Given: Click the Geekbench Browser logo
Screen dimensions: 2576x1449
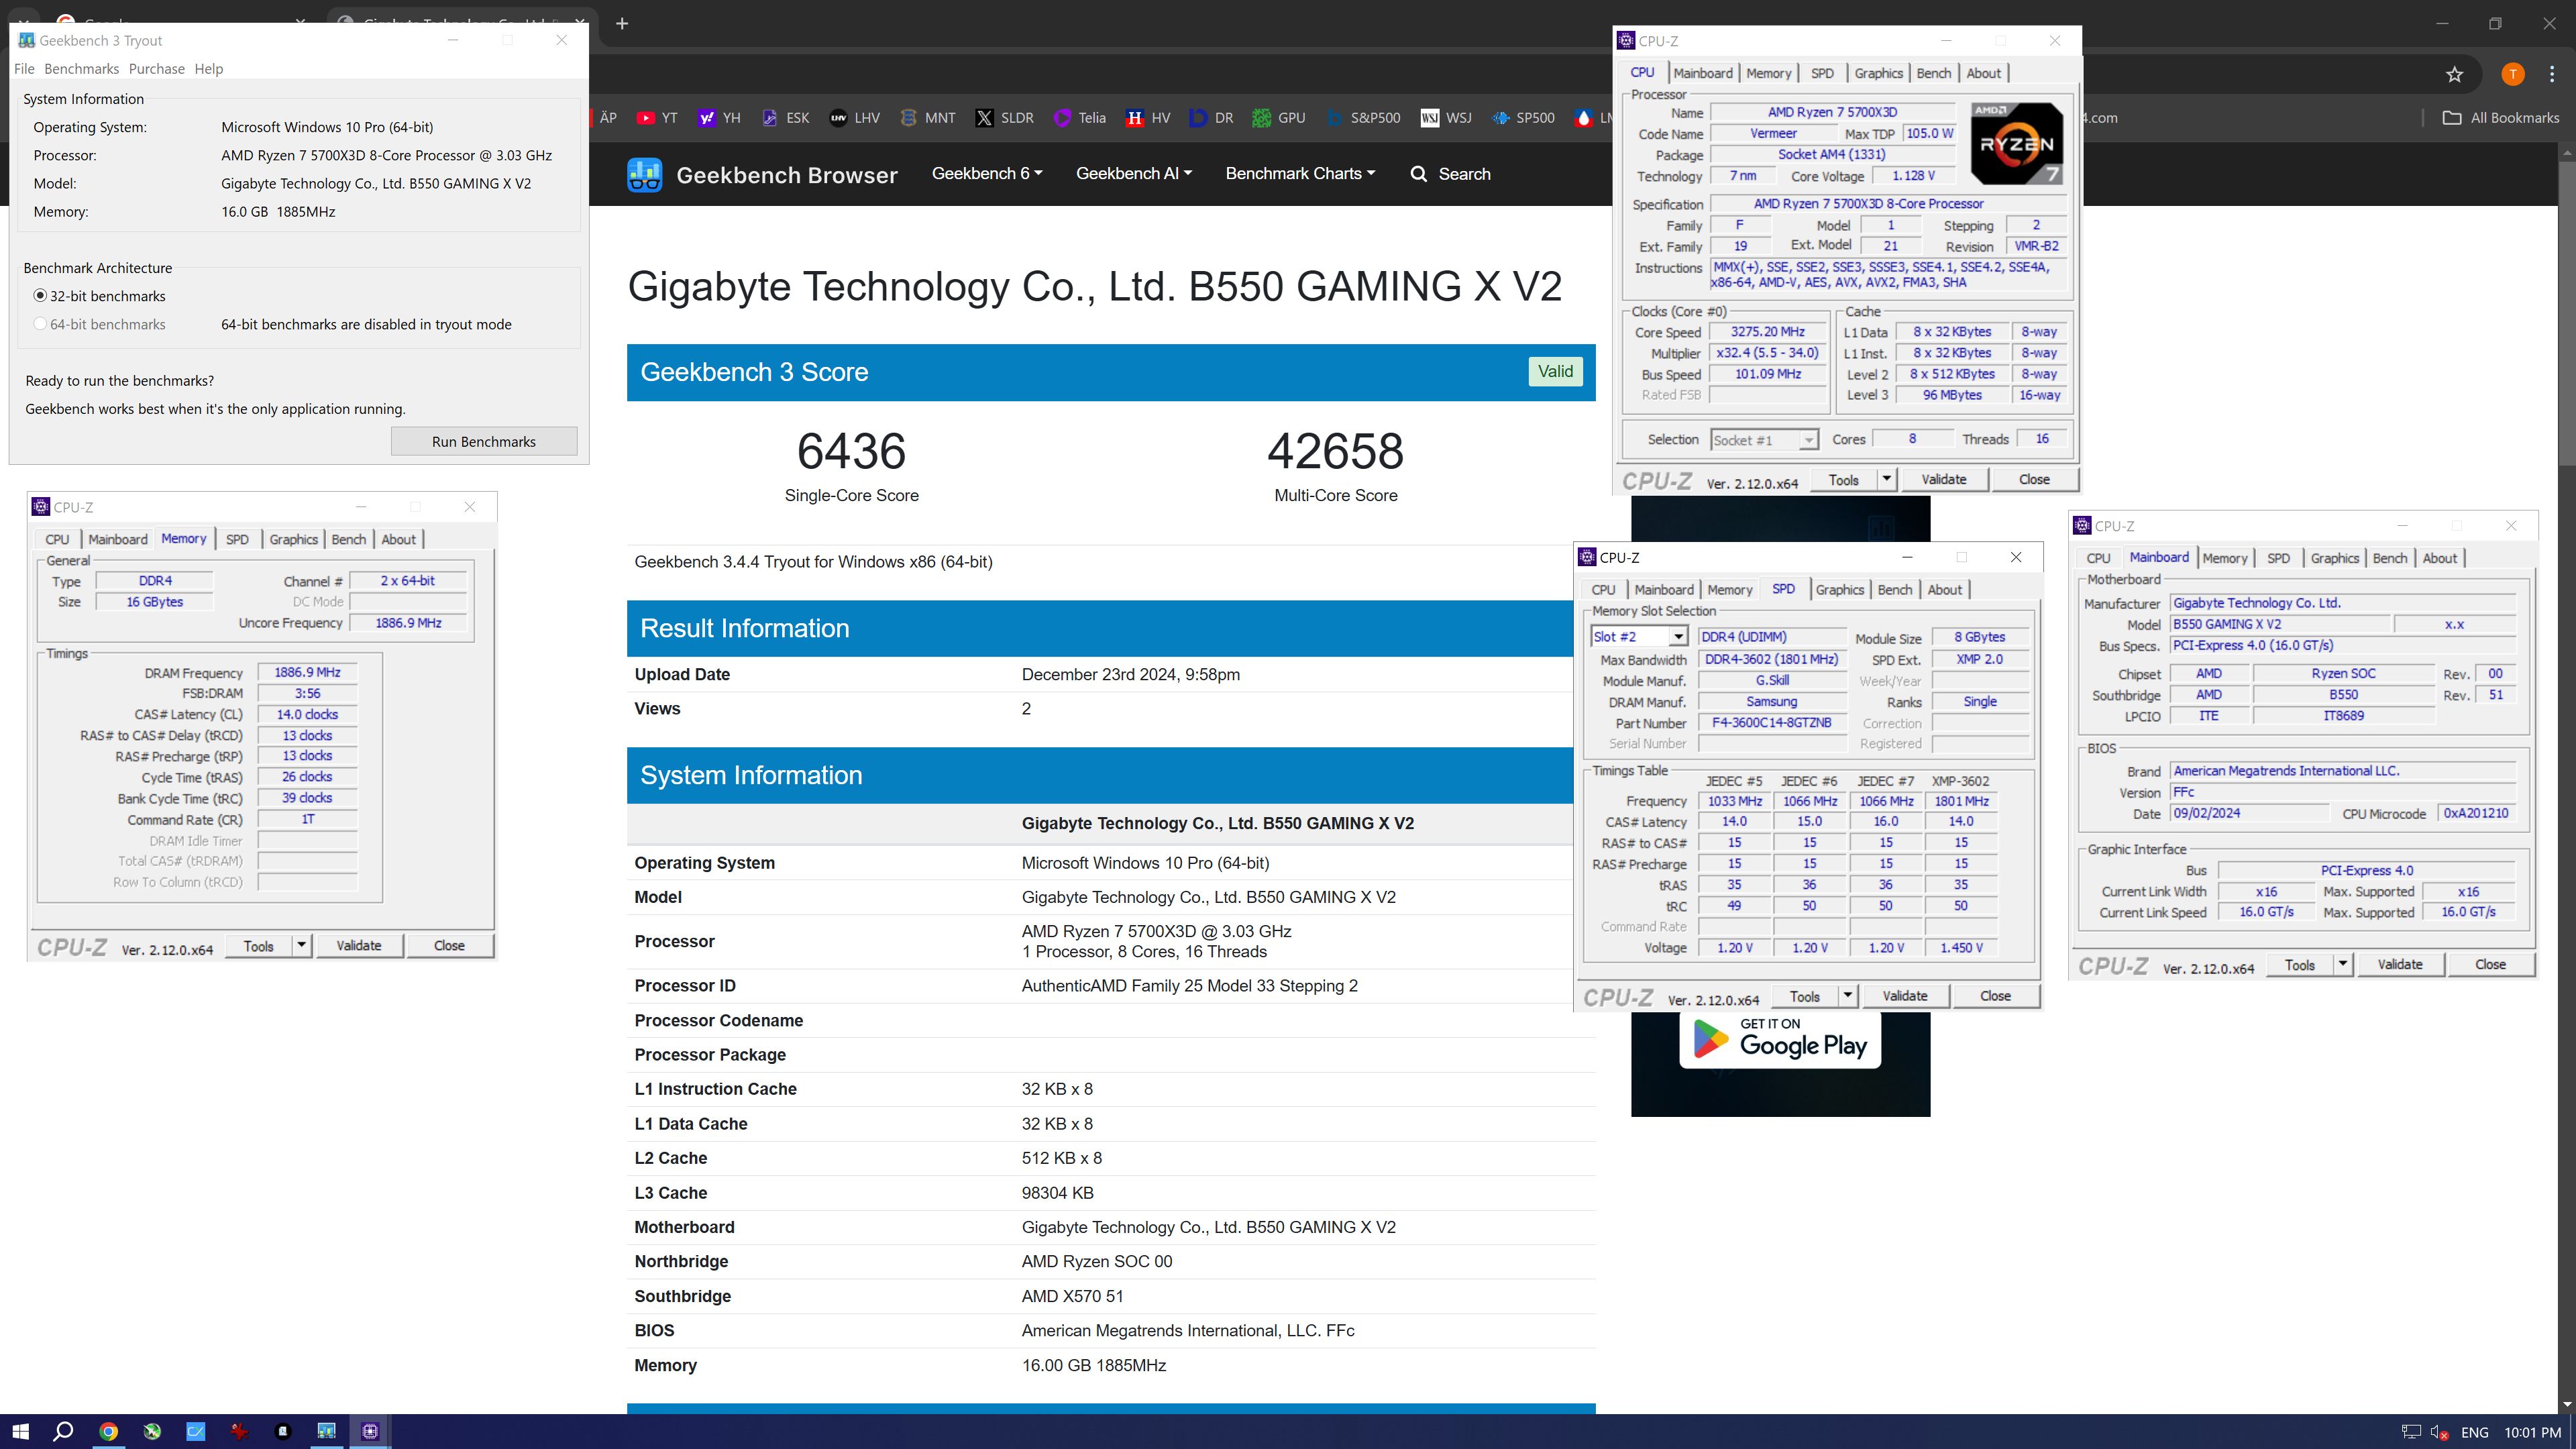Looking at the screenshot, I should pyautogui.click(x=762, y=175).
